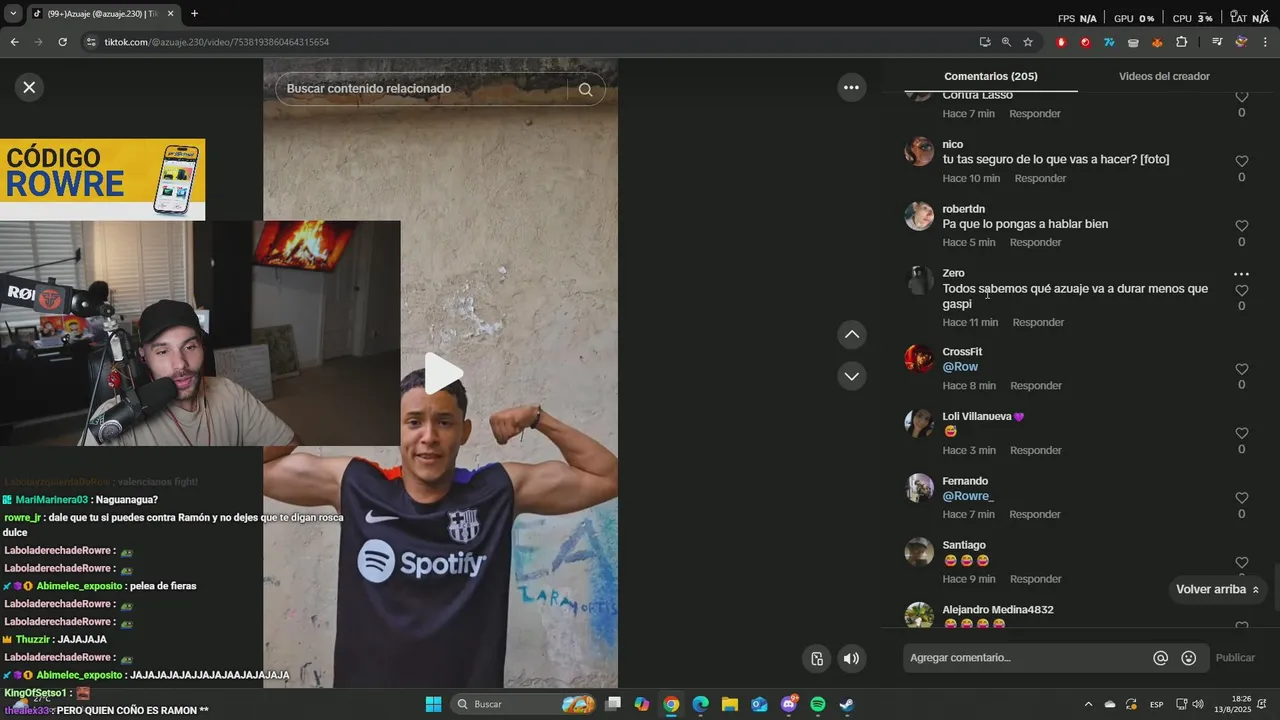This screenshot has height=720, width=1280.
Task: Insert an @ mention in comment
Action: click(1160, 658)
